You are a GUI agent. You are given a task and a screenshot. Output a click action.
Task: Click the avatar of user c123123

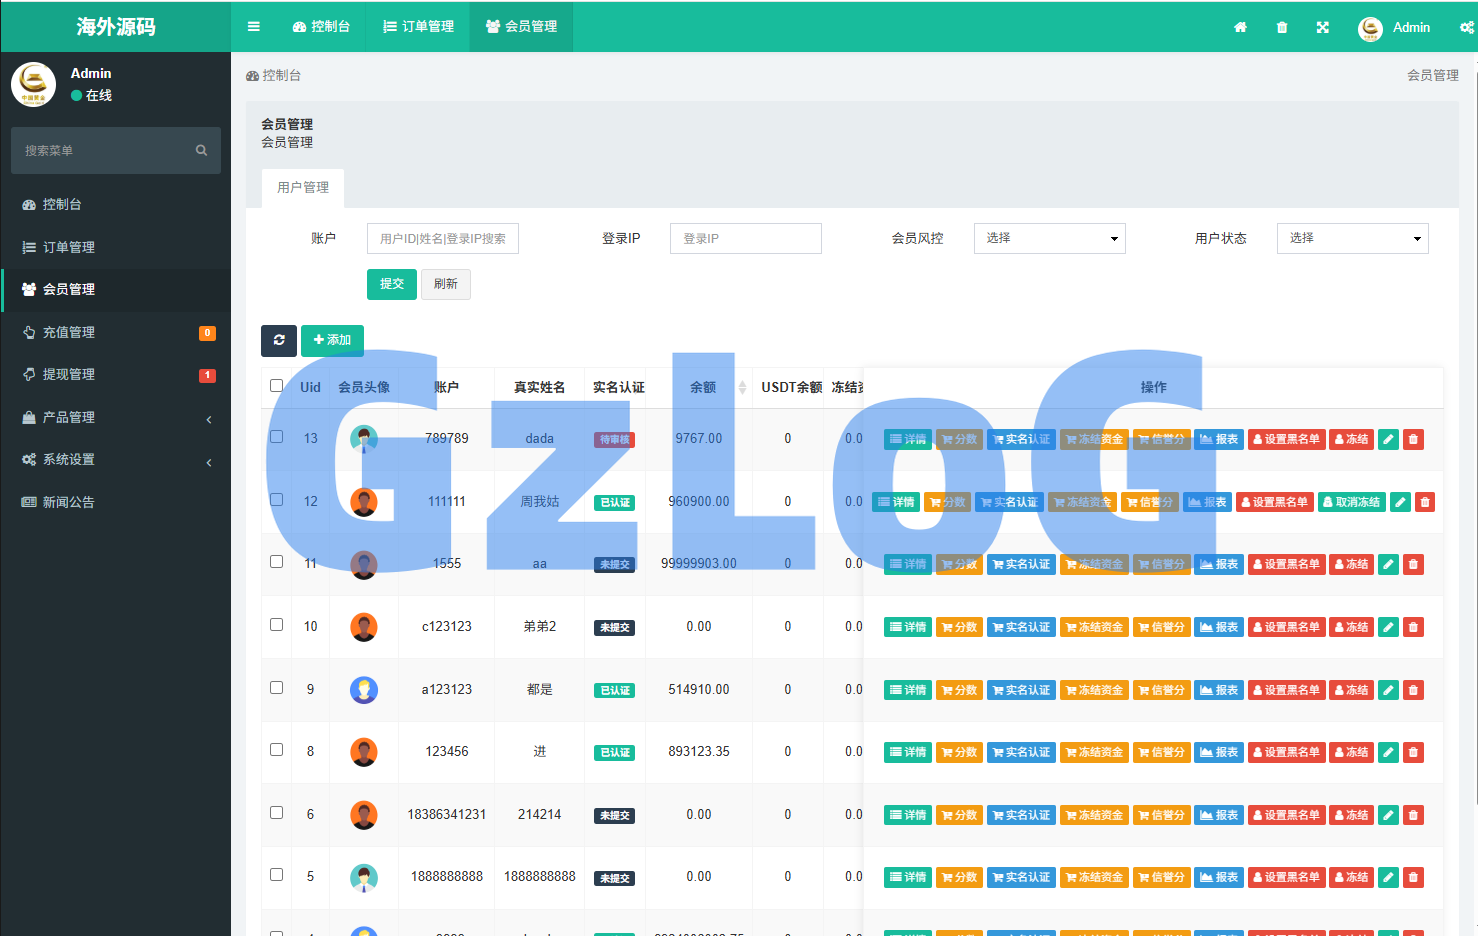point(364,627)
